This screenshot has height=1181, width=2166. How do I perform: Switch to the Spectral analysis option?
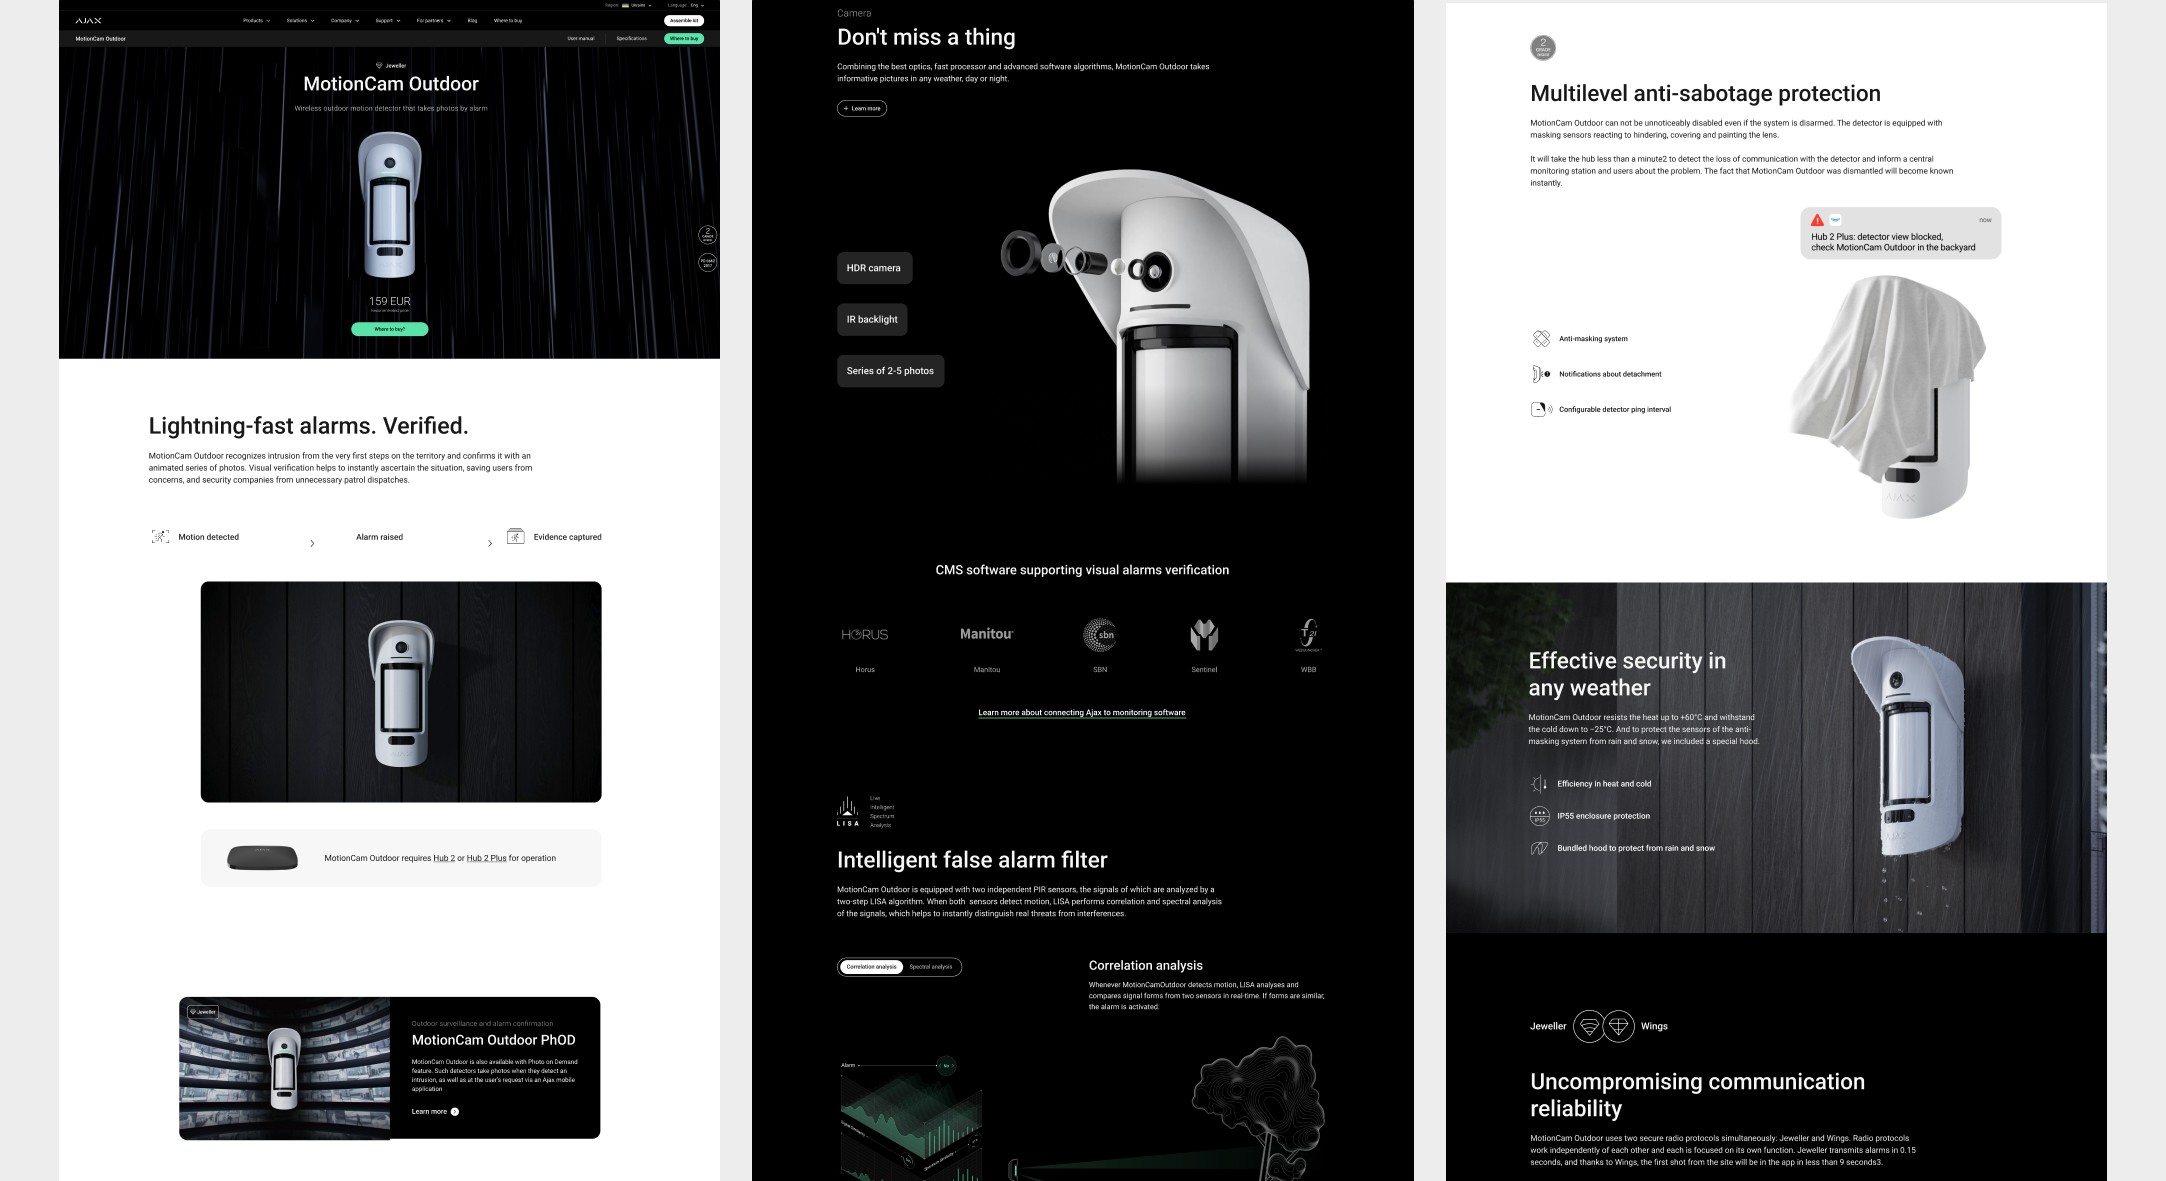click(930, 967)
